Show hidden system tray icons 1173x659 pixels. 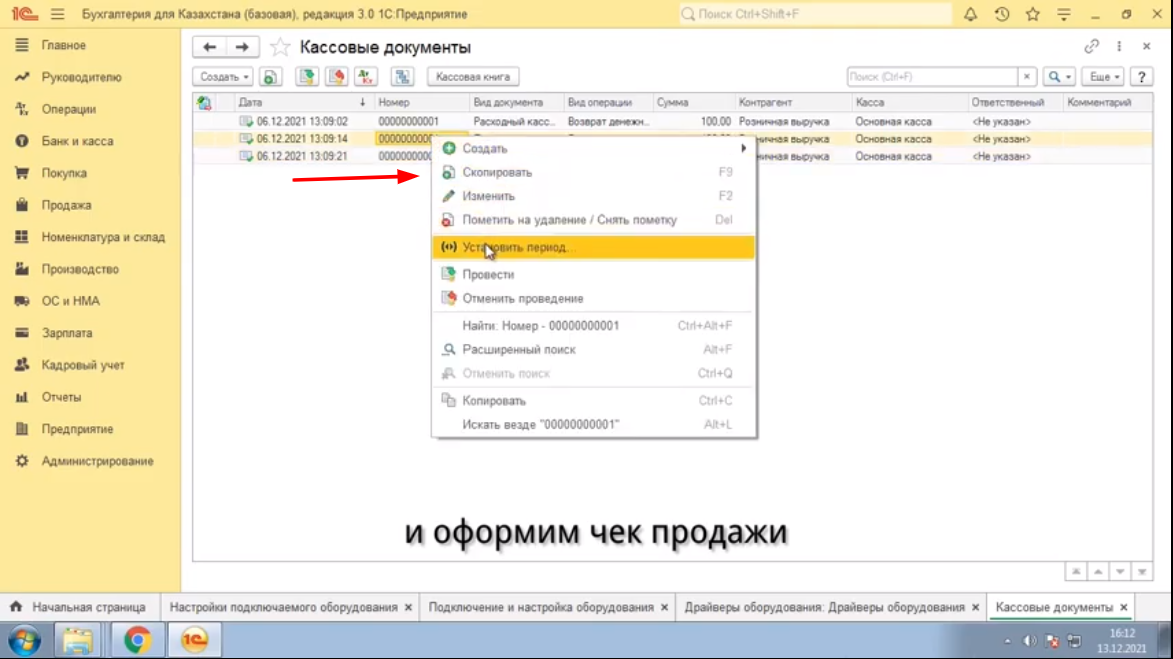1007,641
